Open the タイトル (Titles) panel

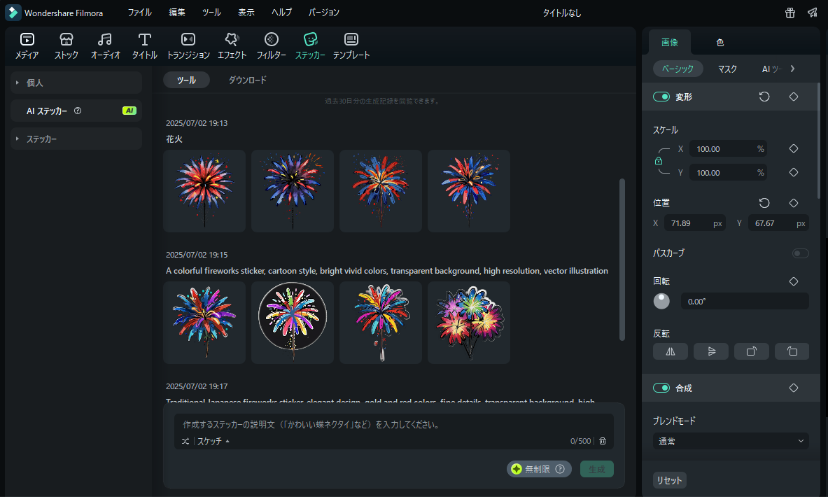click(x=144, y=45)
